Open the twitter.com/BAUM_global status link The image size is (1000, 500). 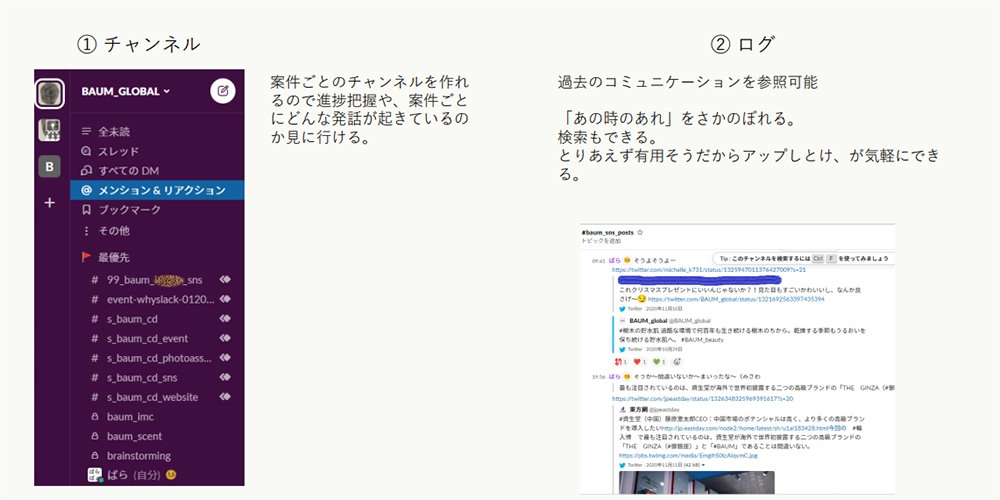pos(736,298)
